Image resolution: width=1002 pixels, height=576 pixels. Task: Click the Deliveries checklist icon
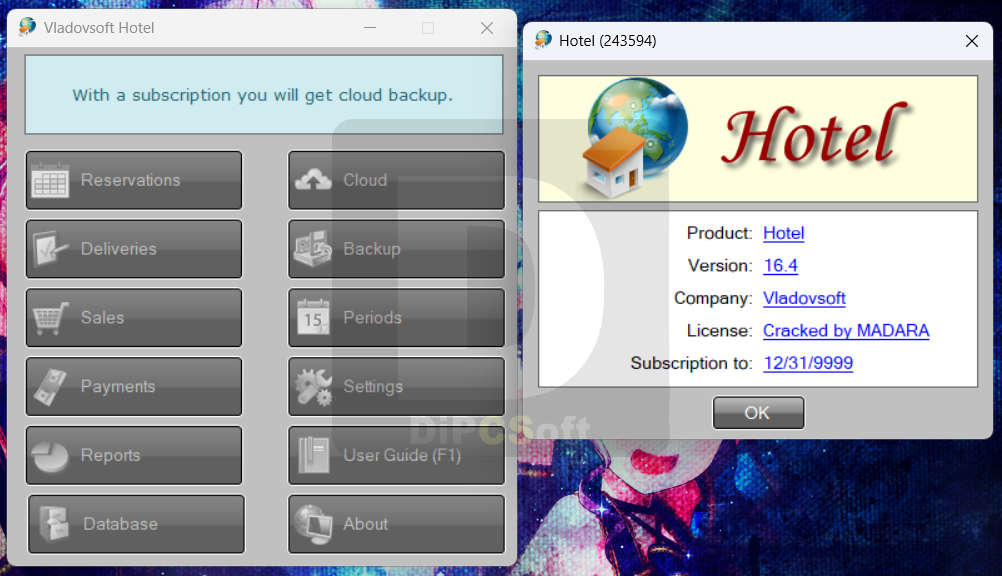point(50,249)
